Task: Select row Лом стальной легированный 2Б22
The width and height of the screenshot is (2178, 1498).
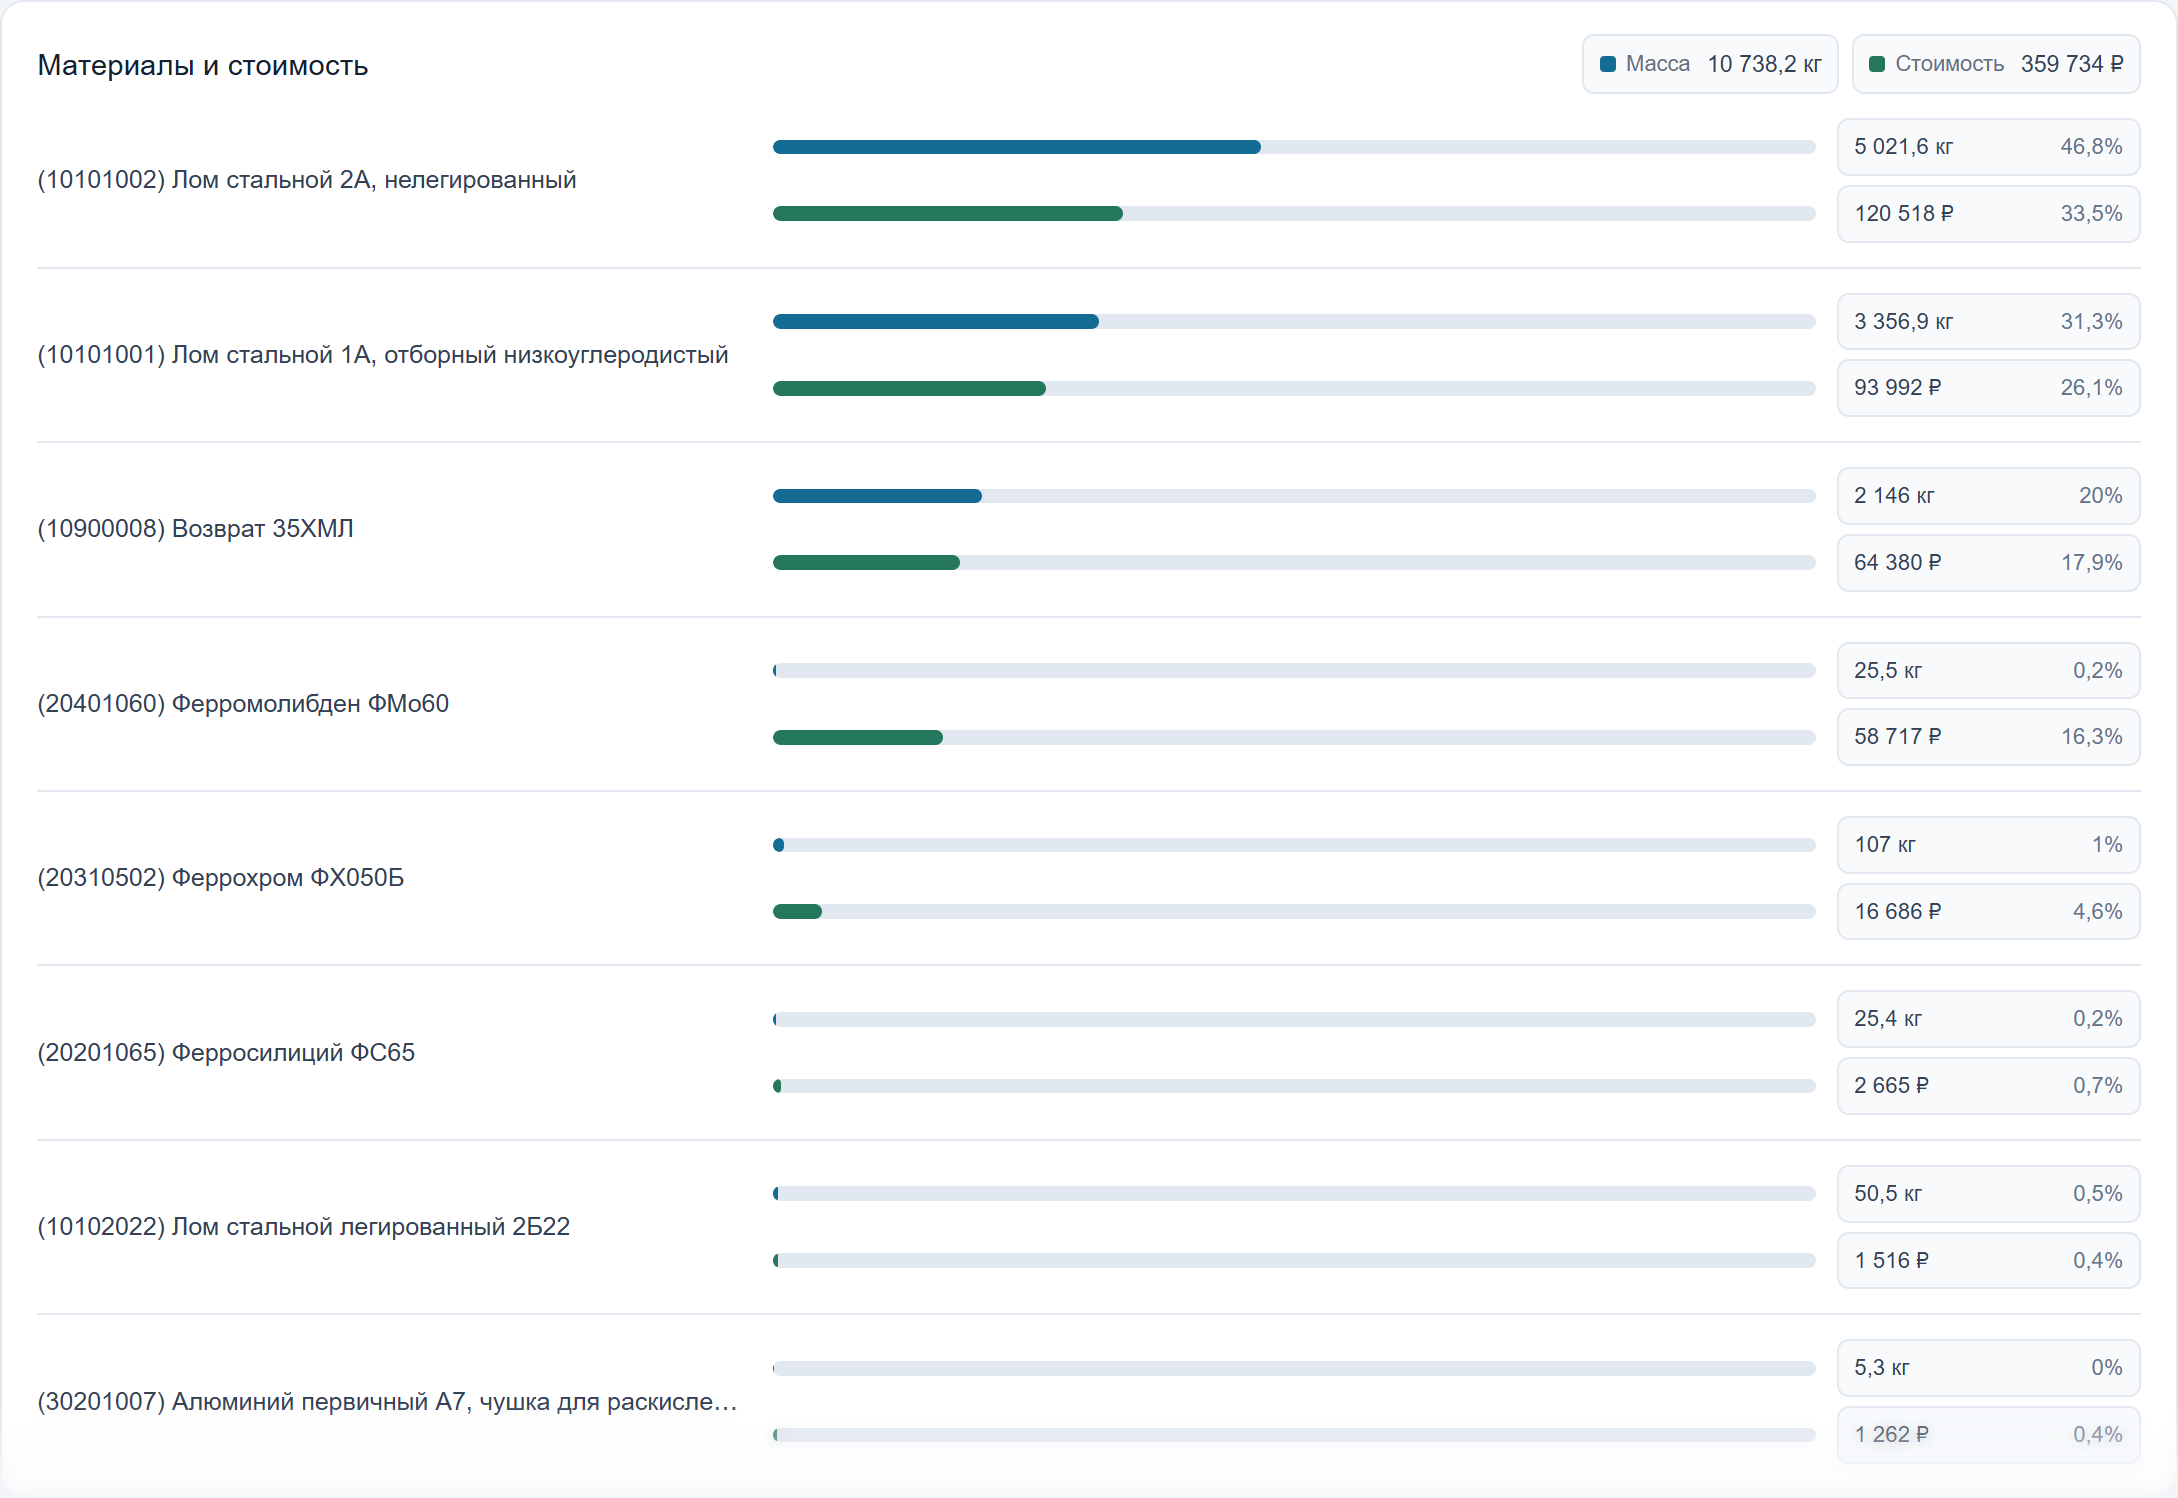Action: click(x=1089, y=1227)
